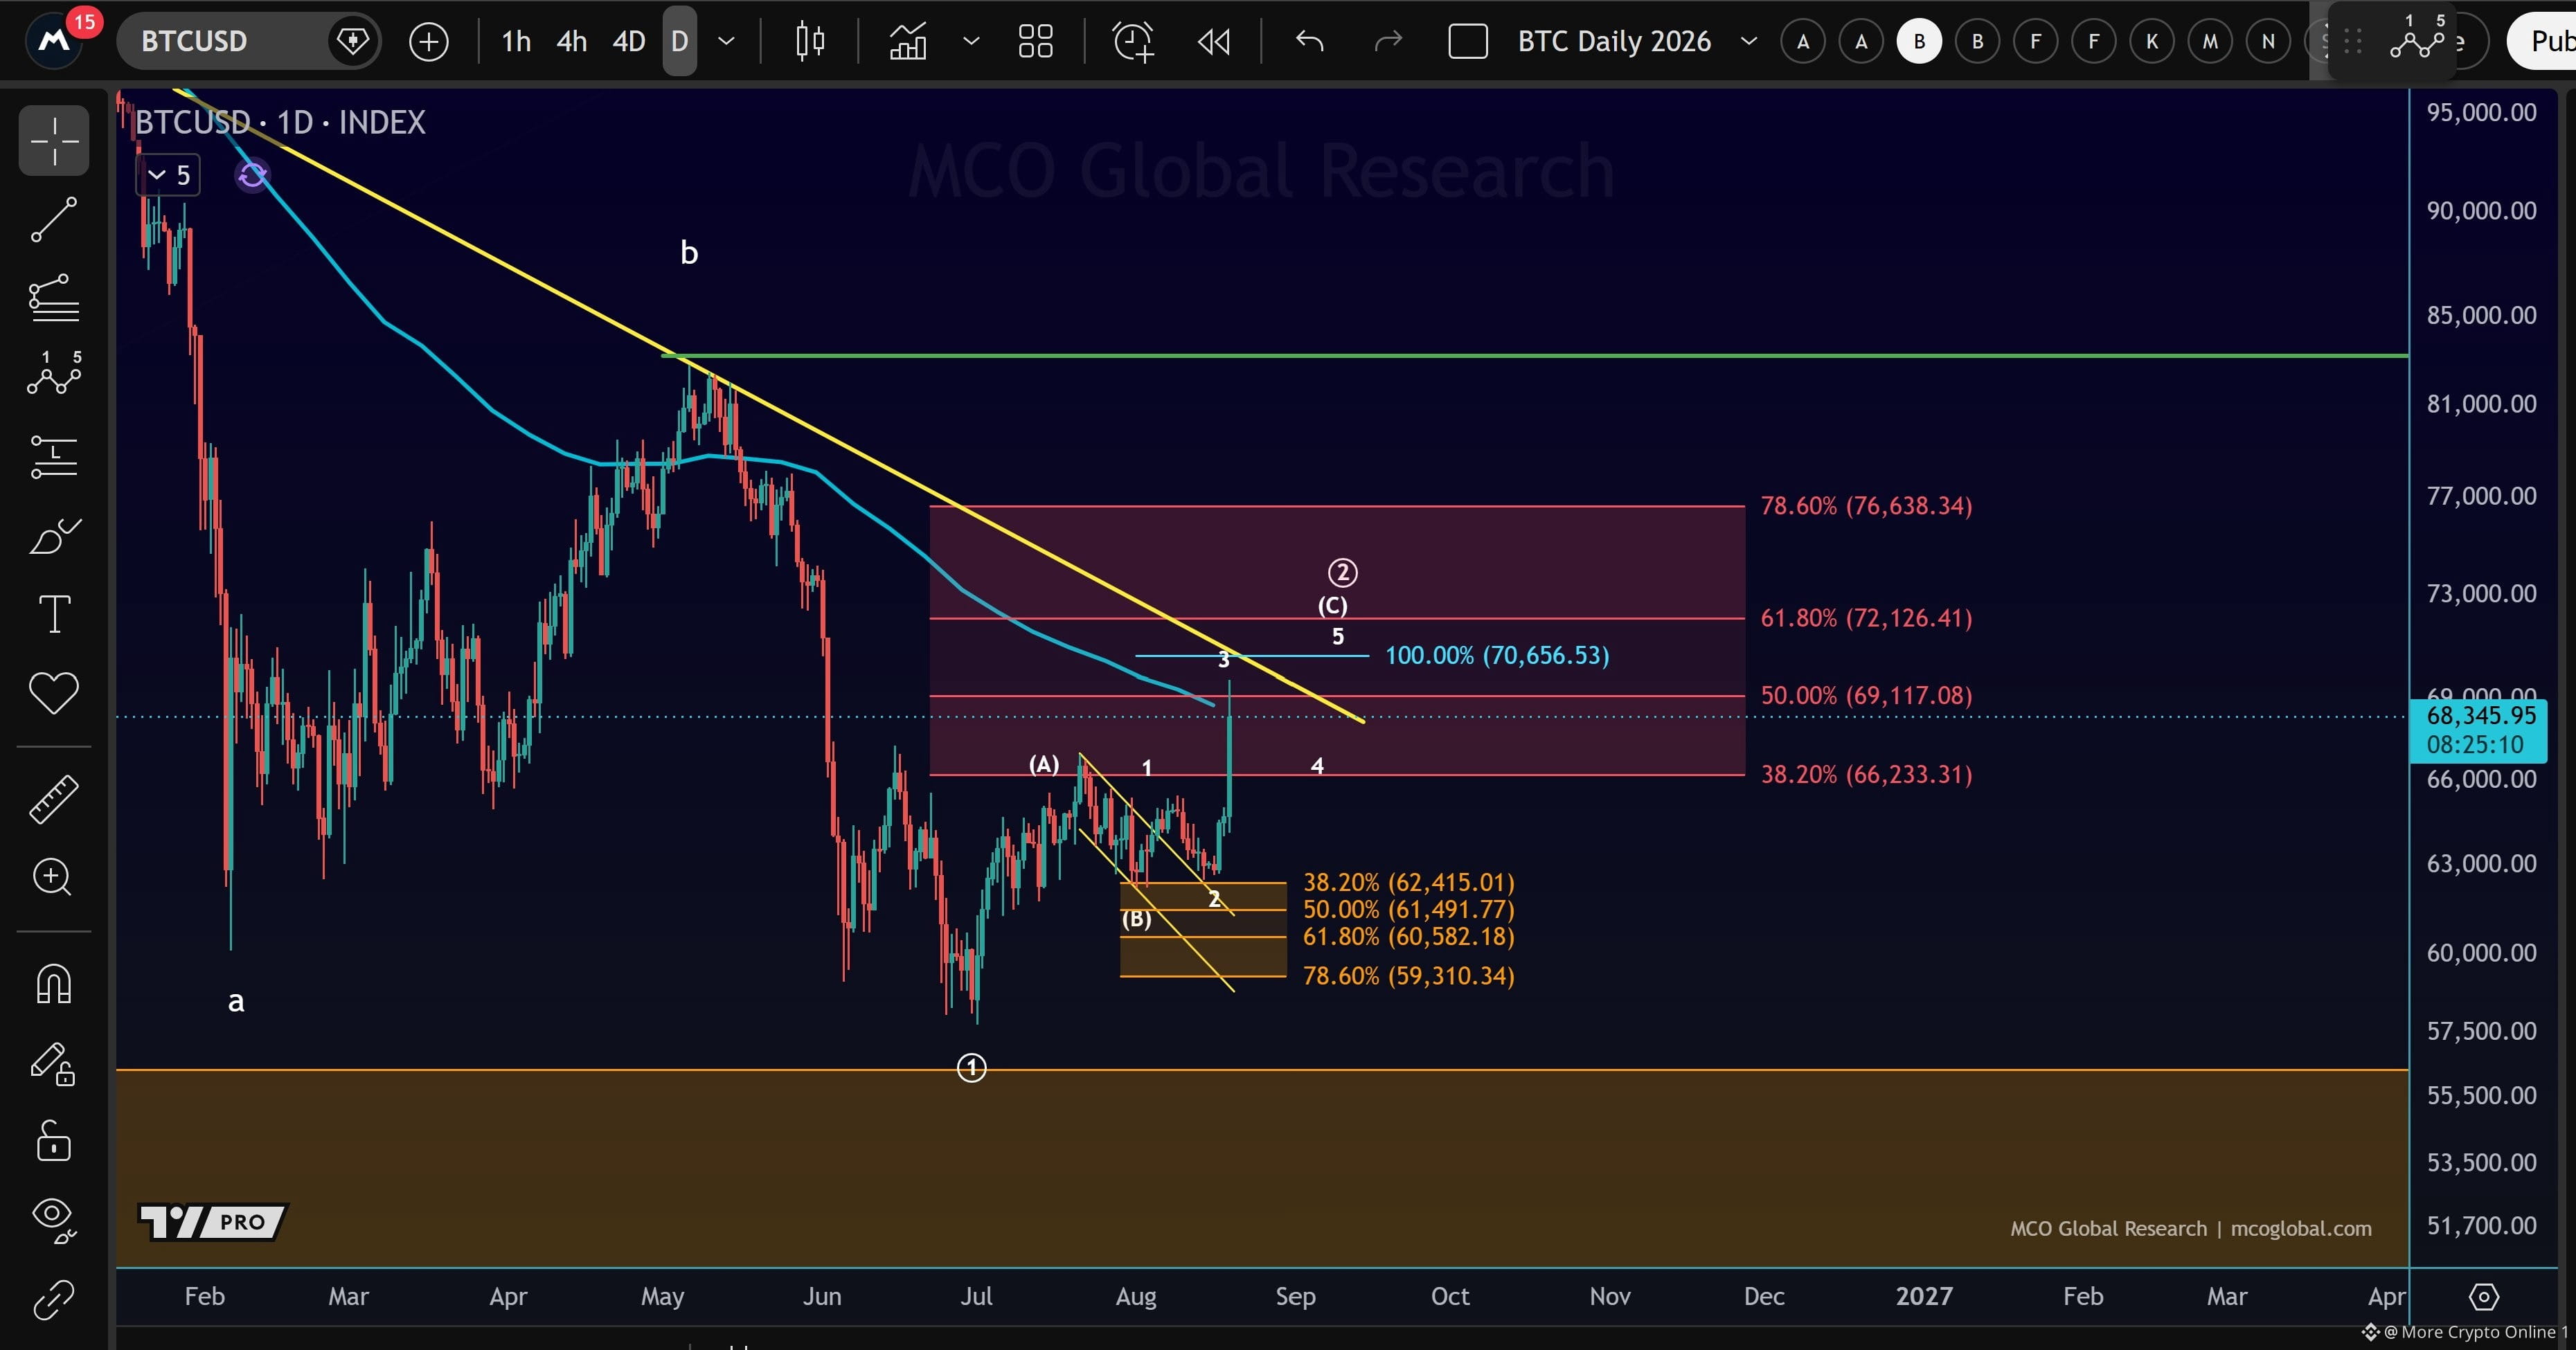Select the ruler measure tool
The image size is (2576, 1350).
pos(54,799)
